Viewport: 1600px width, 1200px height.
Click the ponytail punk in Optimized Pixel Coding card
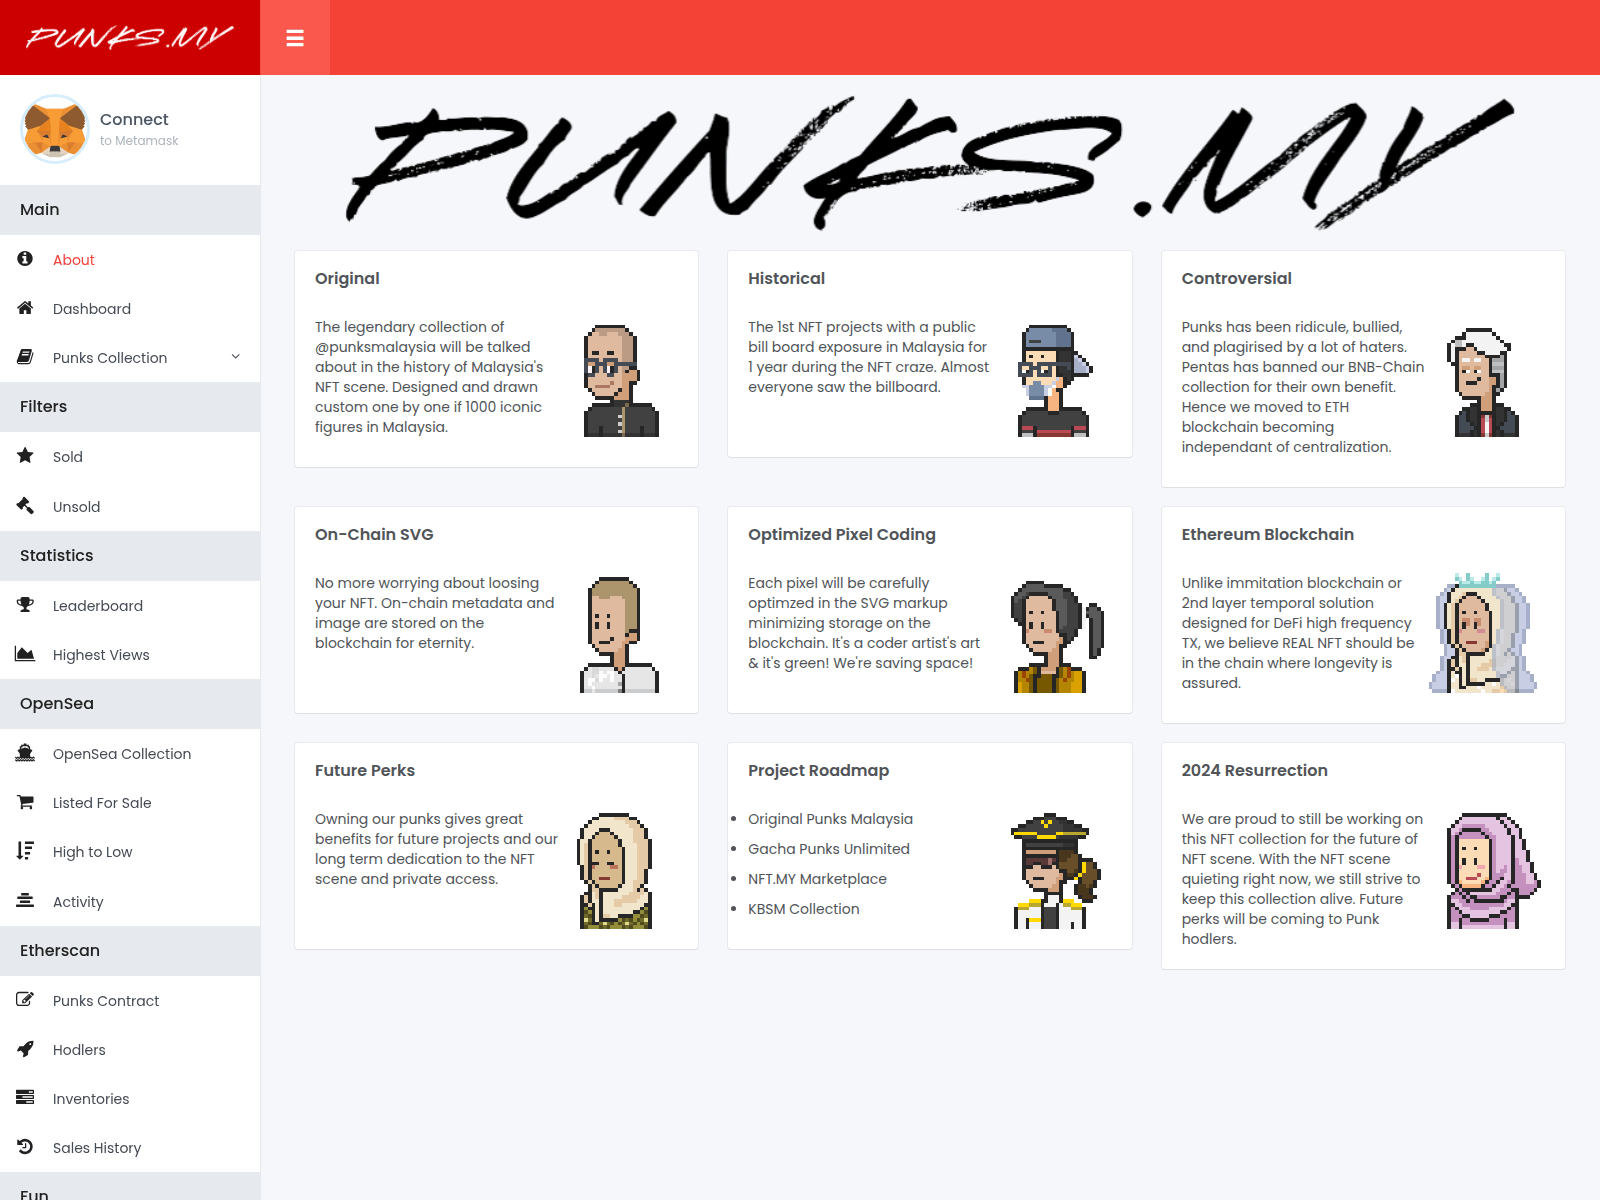click(1057, 637)
